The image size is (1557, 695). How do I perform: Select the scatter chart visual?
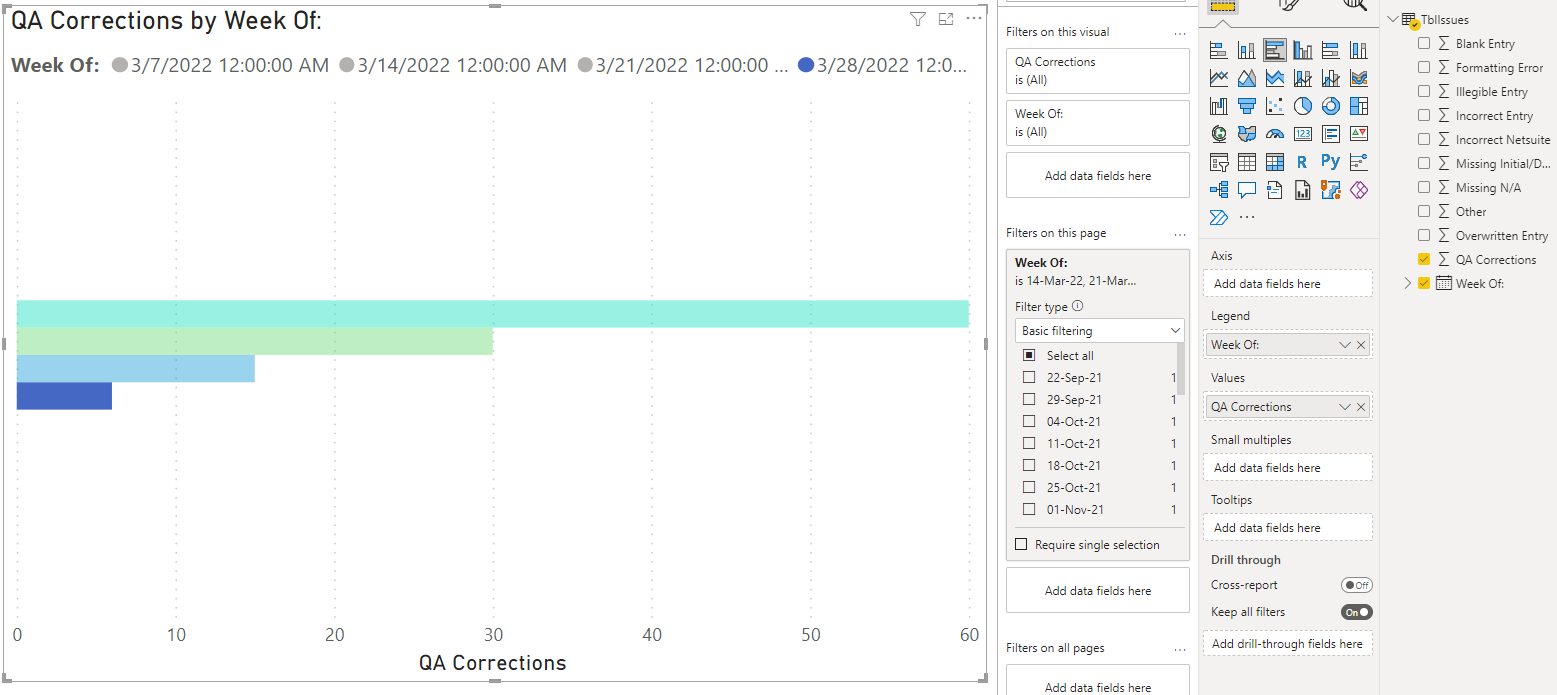(1274, 106)
